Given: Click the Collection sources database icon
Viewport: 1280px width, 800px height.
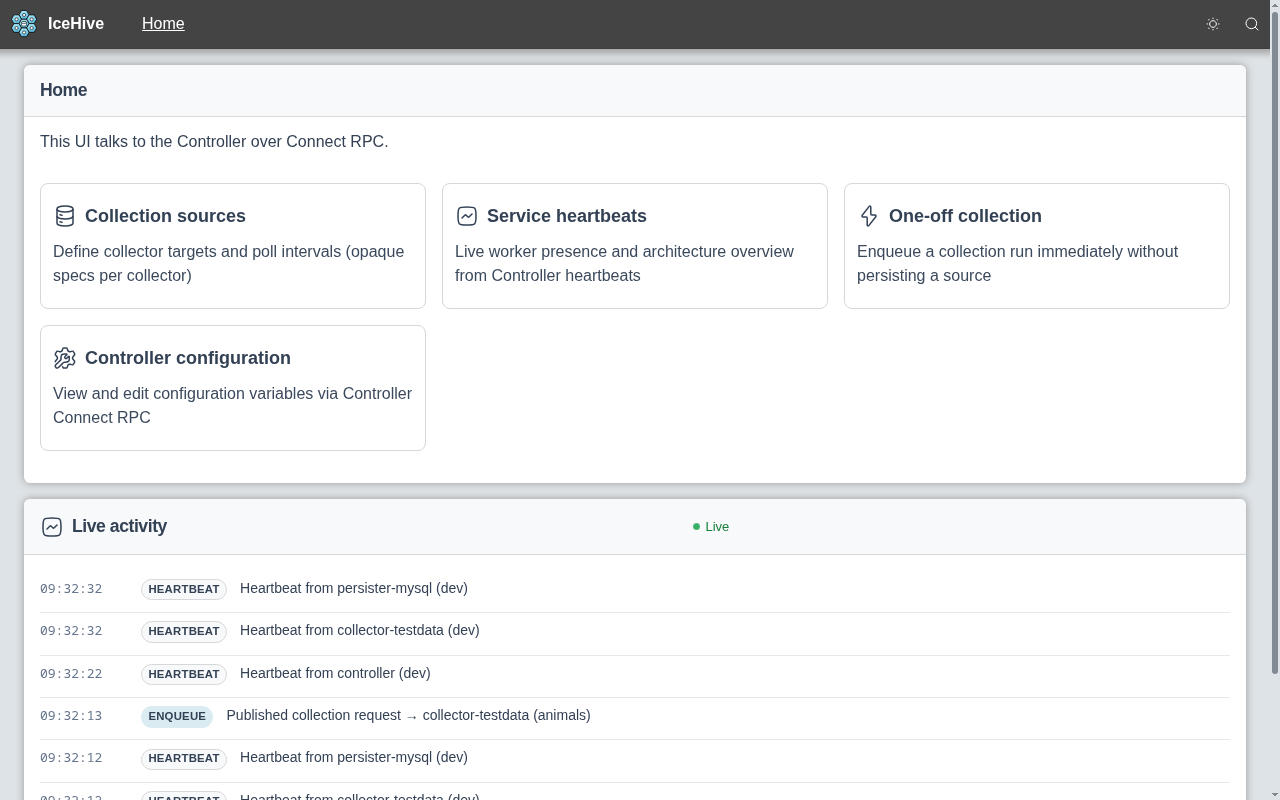Looking at the screenshot, I should tap(65, 216).
